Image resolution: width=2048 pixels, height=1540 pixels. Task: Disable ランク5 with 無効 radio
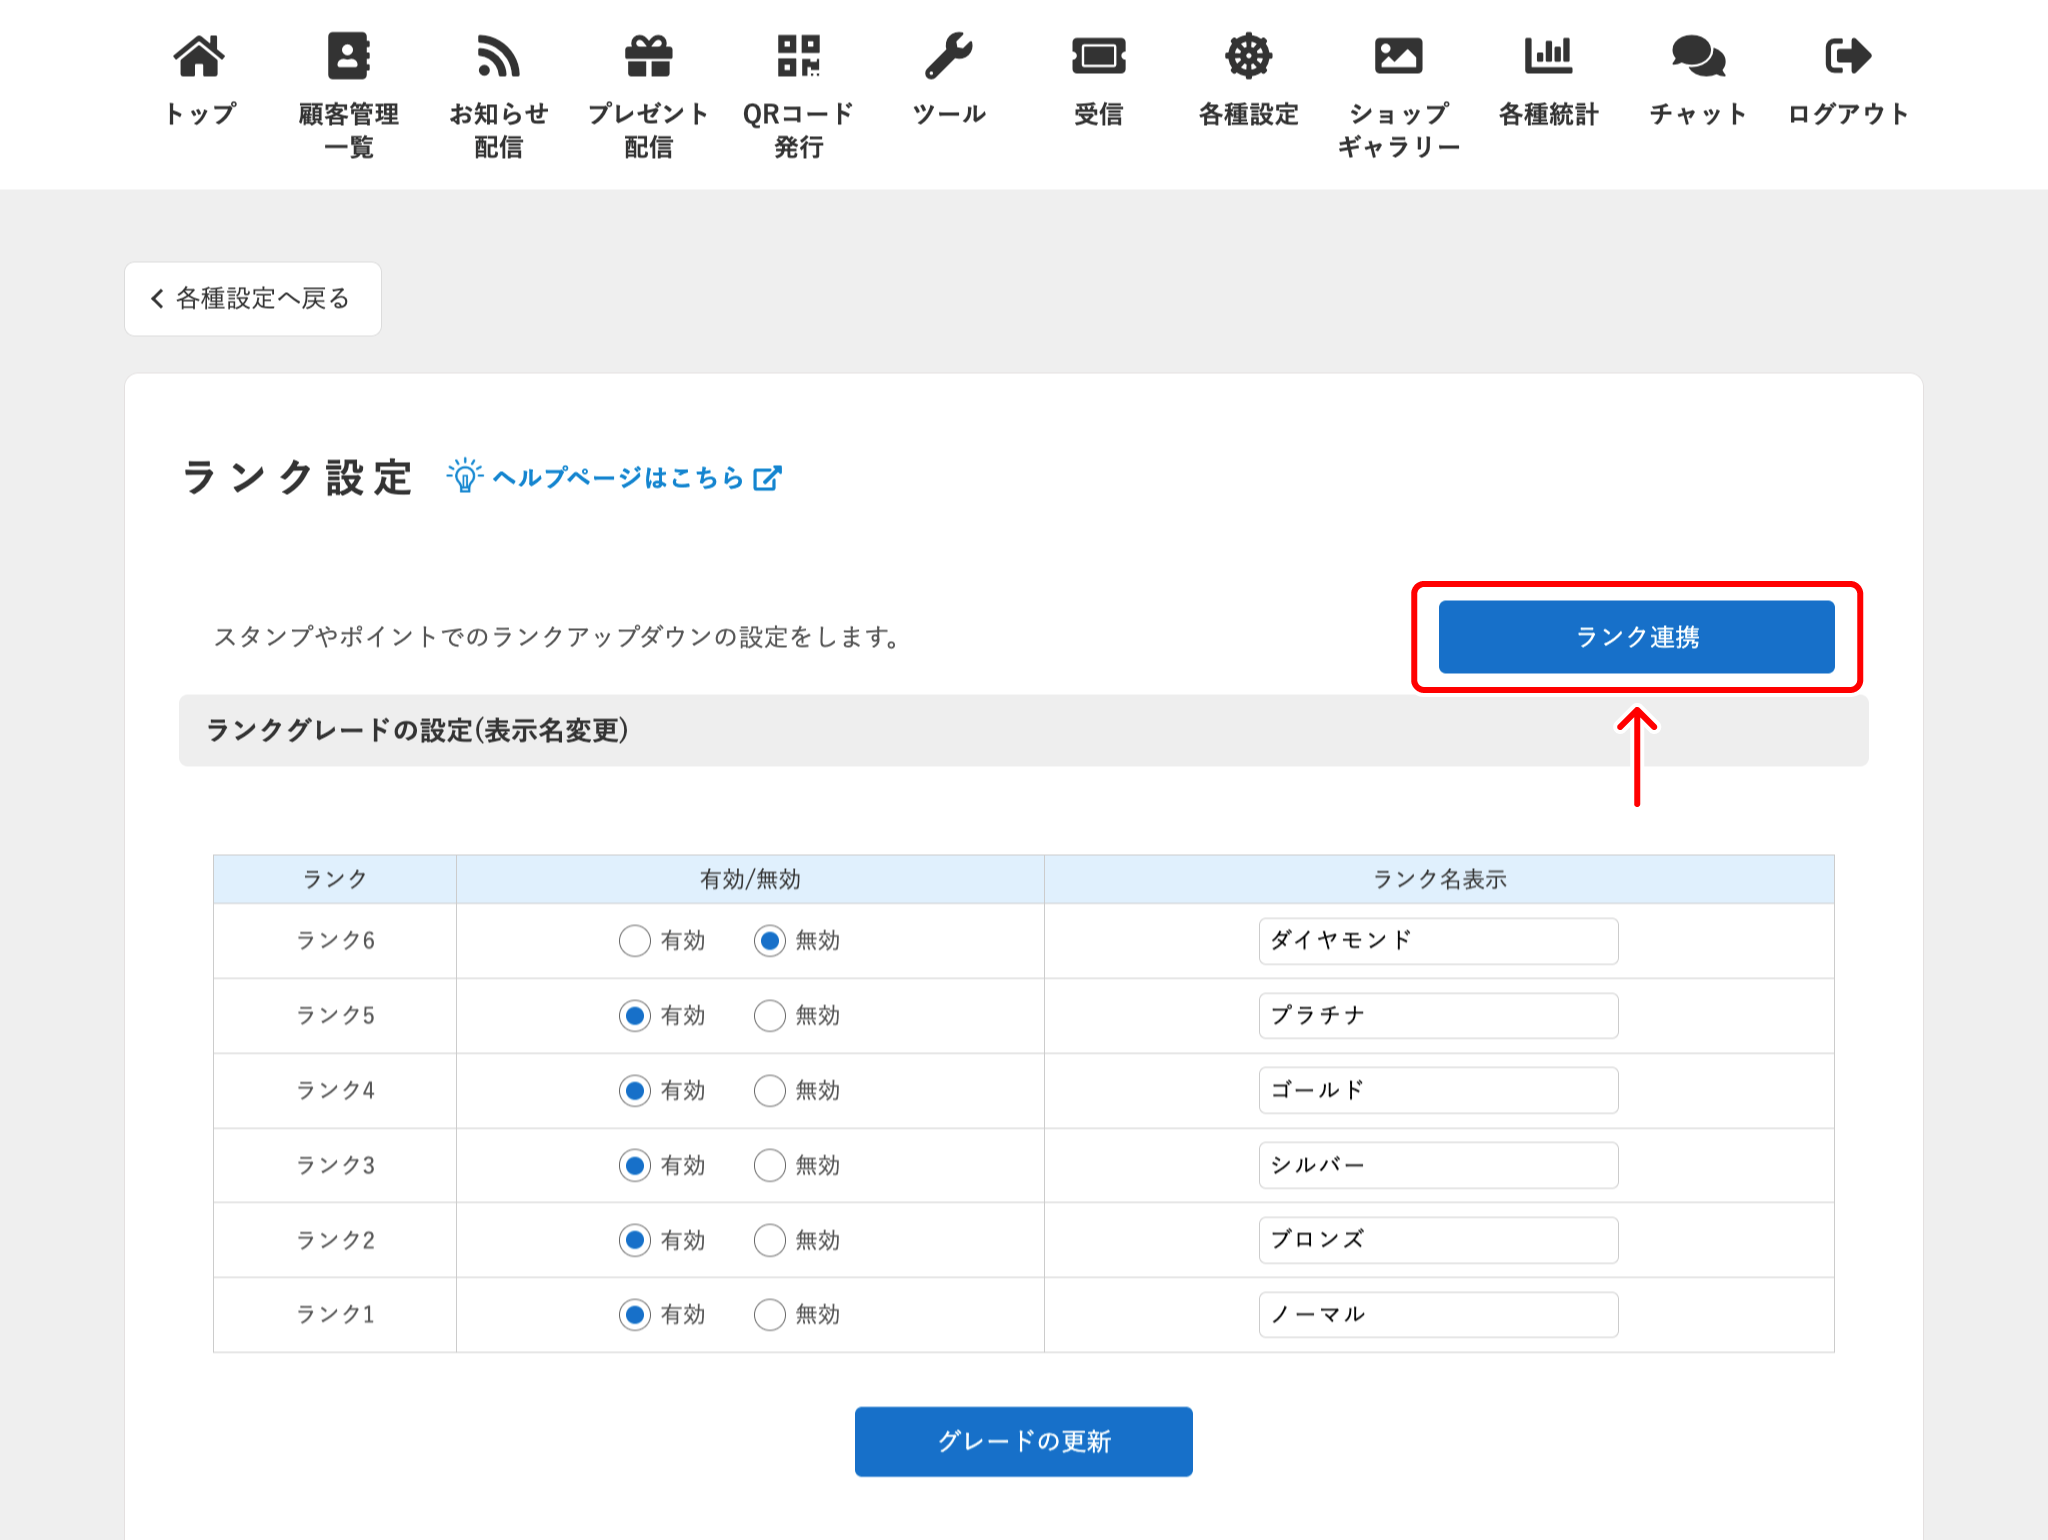coord(770,1016)
